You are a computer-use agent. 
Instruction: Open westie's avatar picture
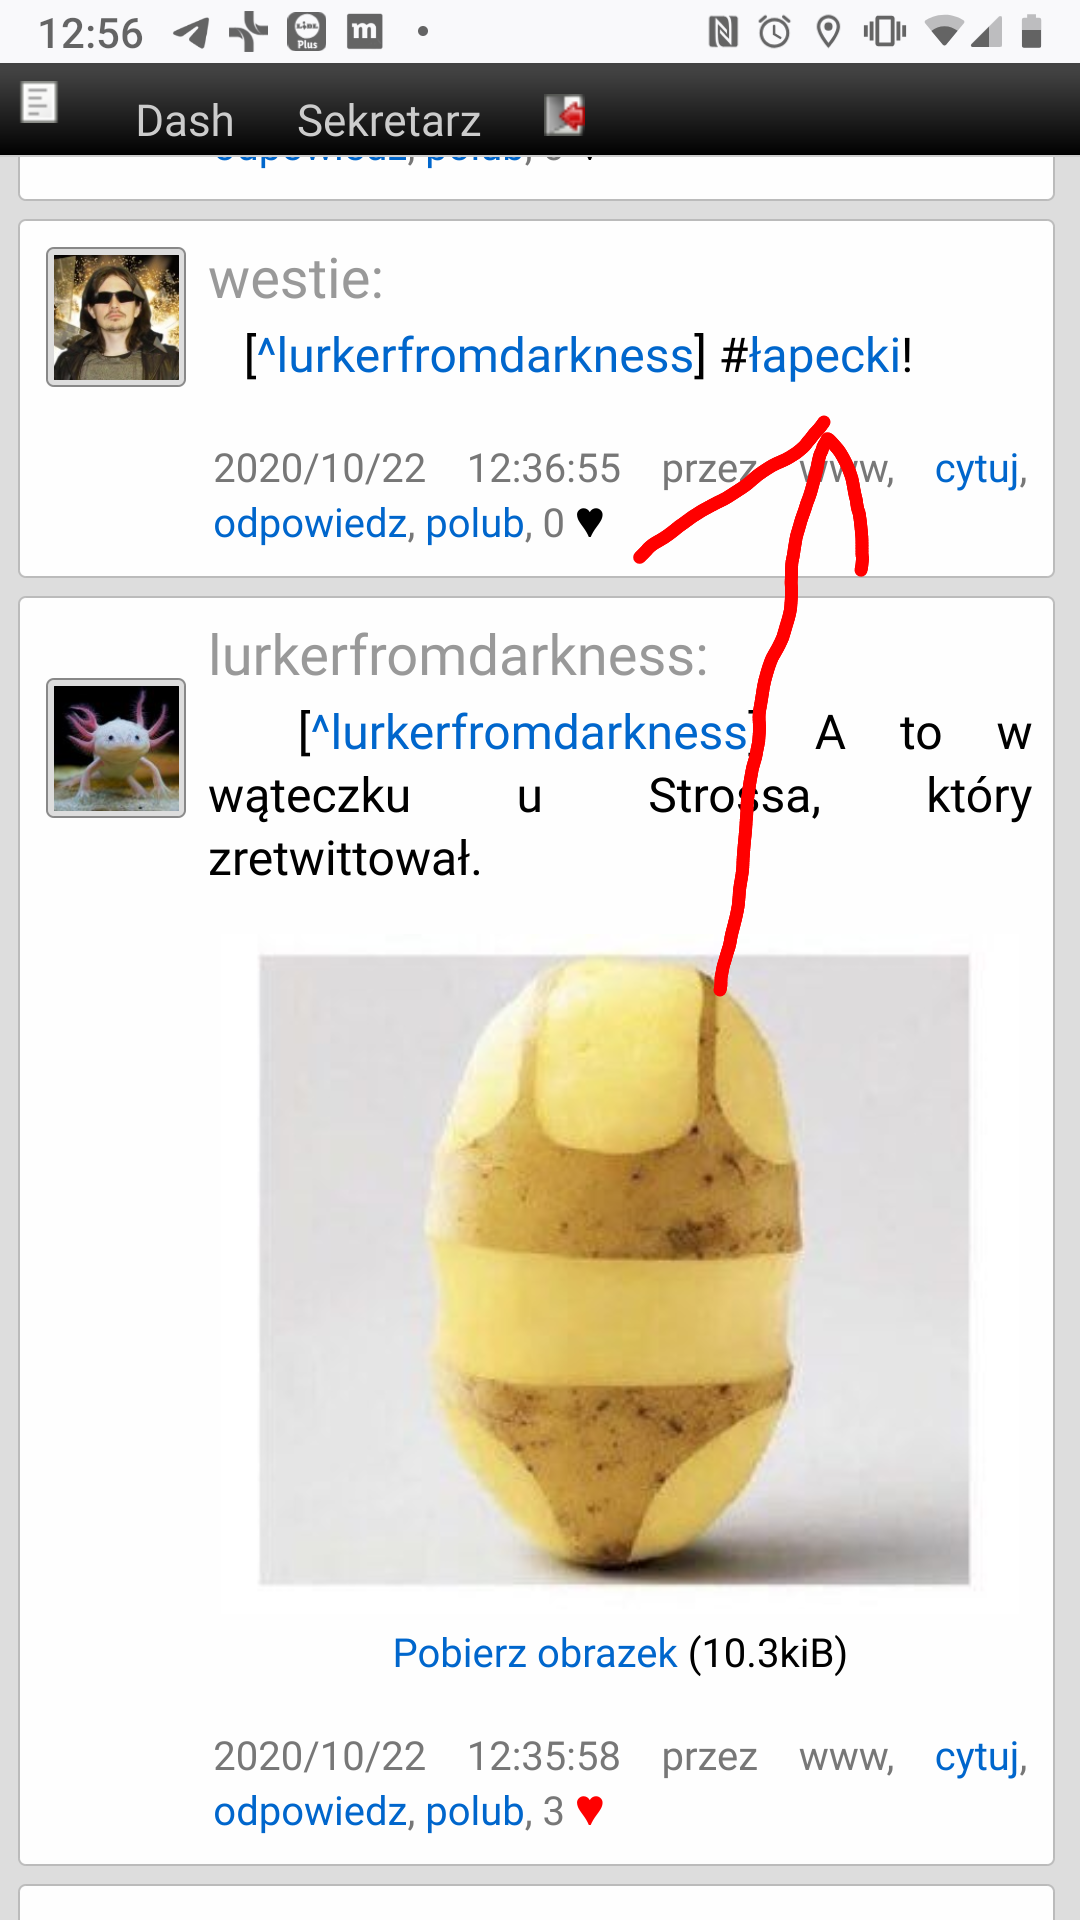(116, 317)
